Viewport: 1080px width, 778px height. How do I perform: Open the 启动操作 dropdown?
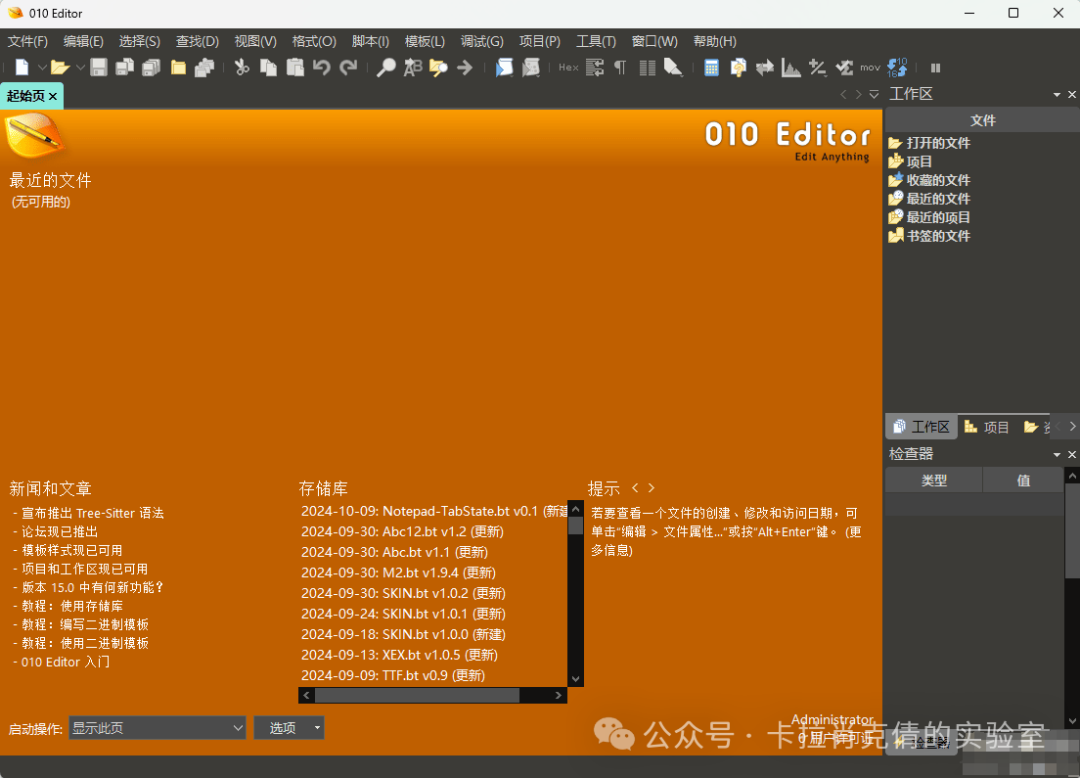click(x=237, y=728)
